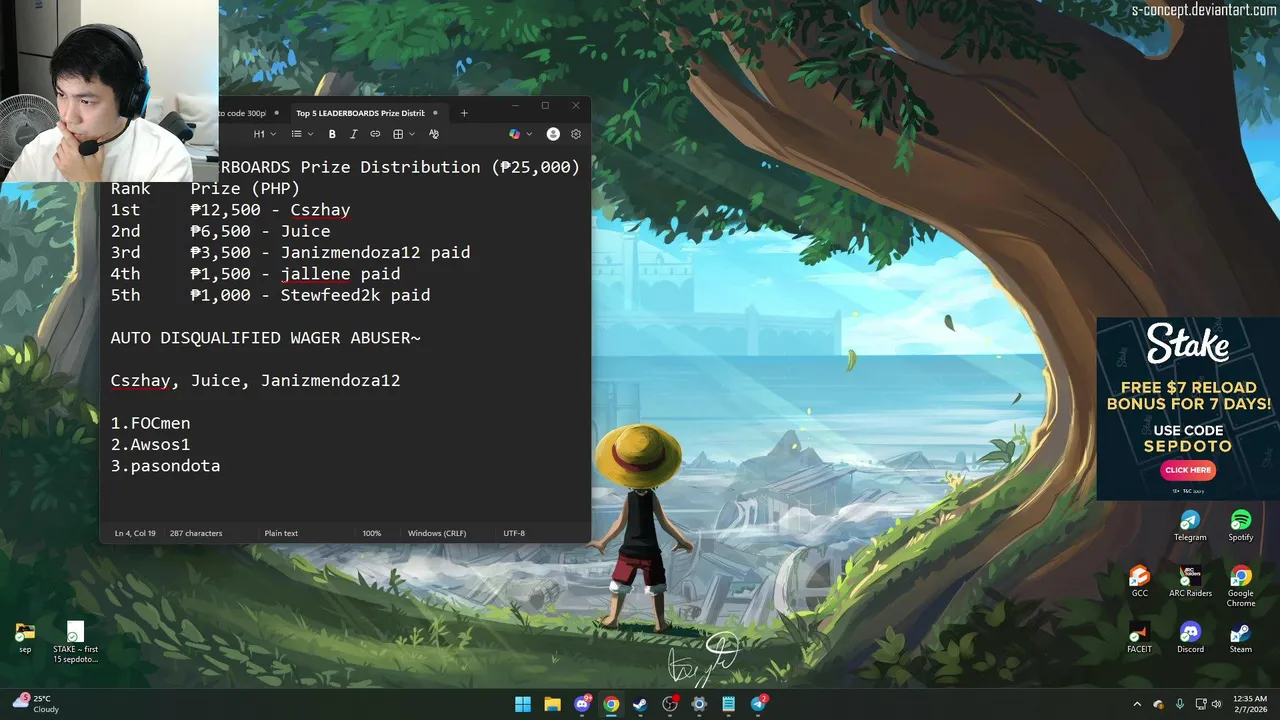Open Notepad settings gear
Screen dimensions: 1280x720
pyautogui.click(x=576, y=134)
